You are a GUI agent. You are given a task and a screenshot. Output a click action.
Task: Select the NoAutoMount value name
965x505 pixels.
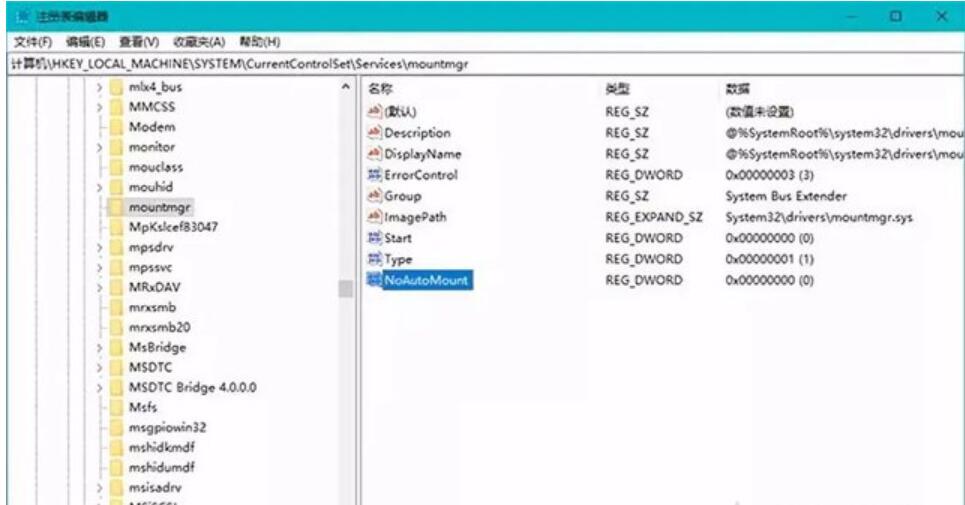coord(426,280)
